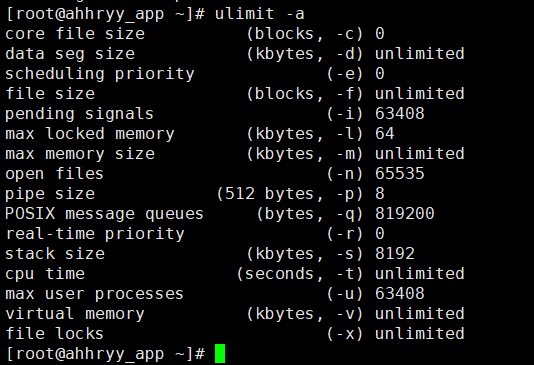Screen dimensions: 534x365
Task: Click the '(-n)' option flag
Action: click(x=345, y=174)
